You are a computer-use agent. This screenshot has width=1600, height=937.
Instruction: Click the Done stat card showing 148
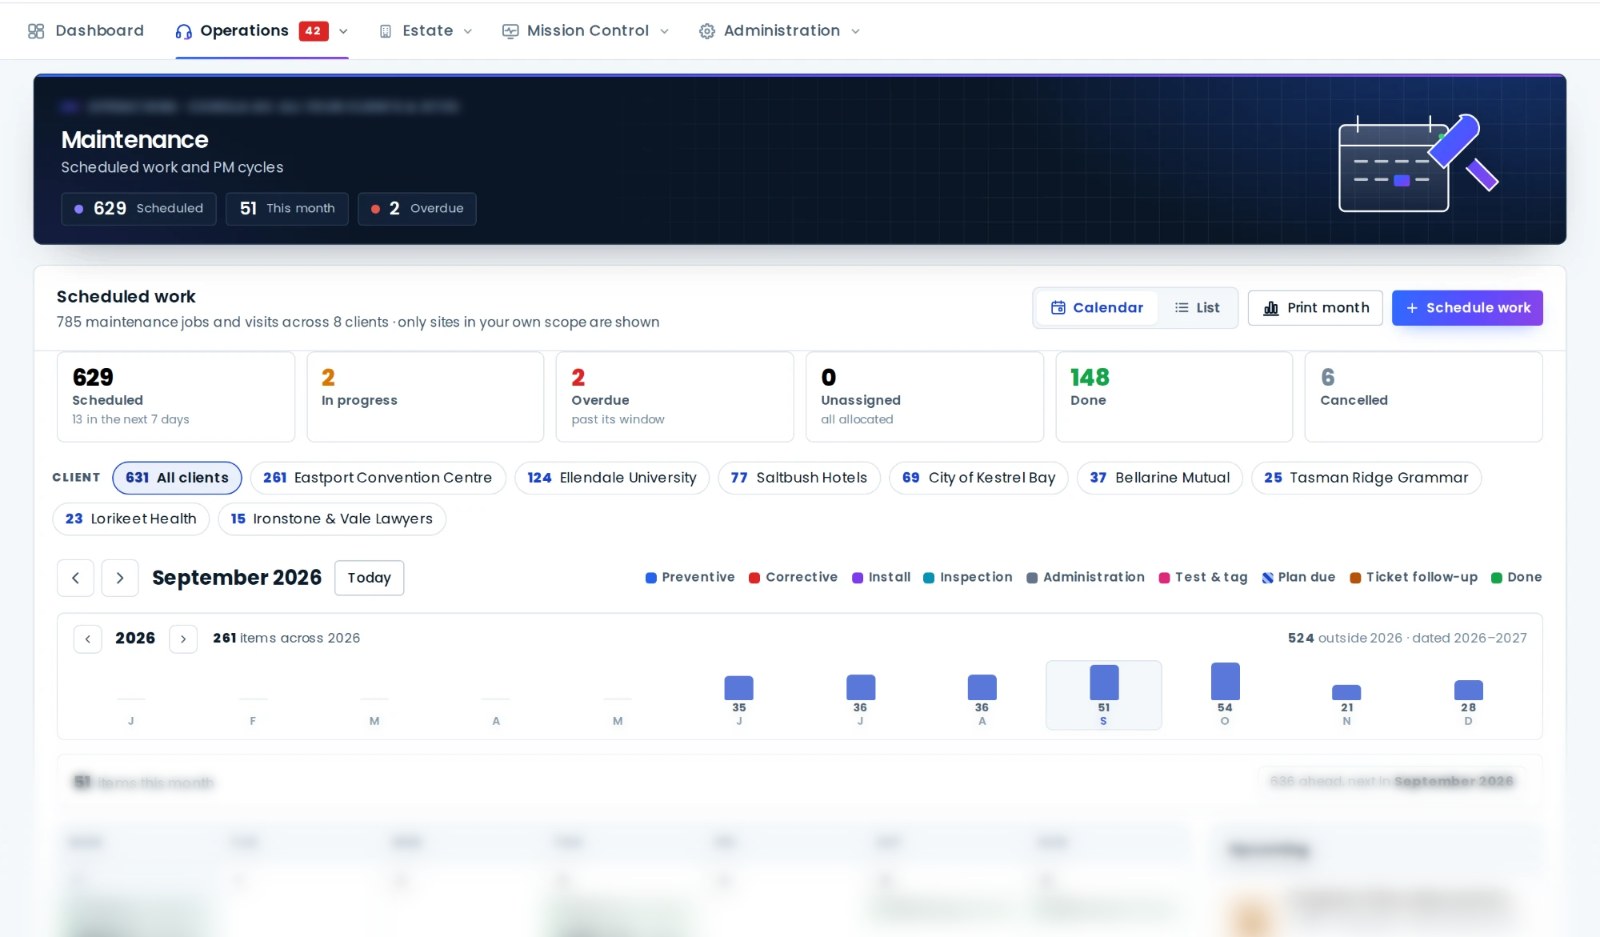tap(1174, 397)
